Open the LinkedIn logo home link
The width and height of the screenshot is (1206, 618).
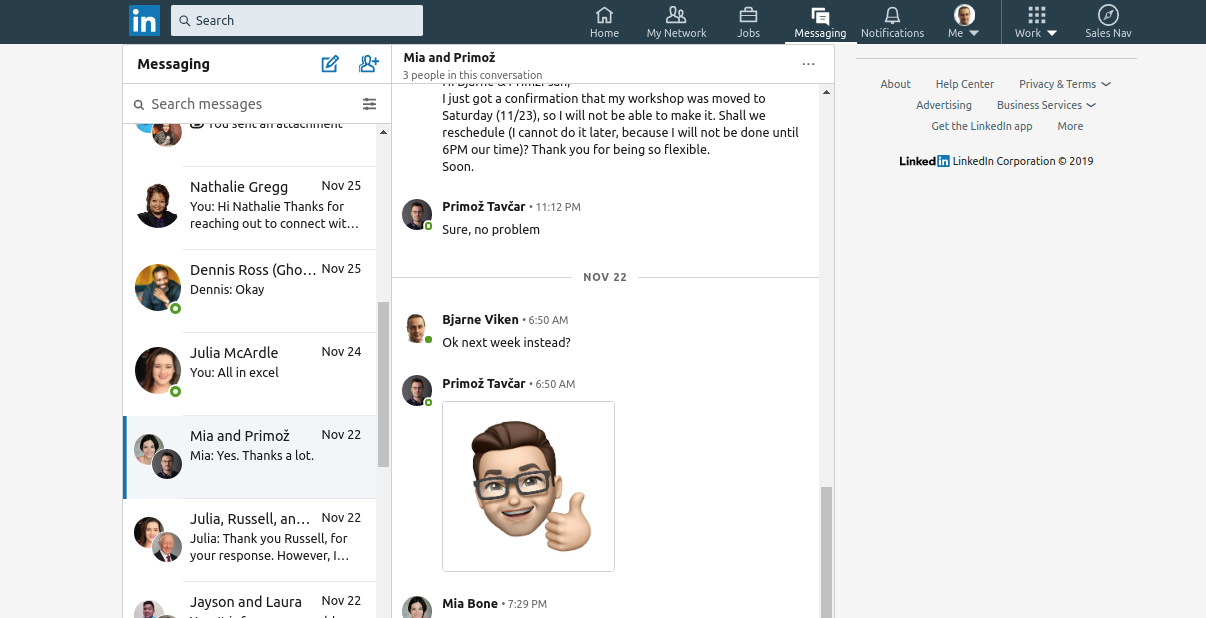pyautogui.click(x=144, y=20)
